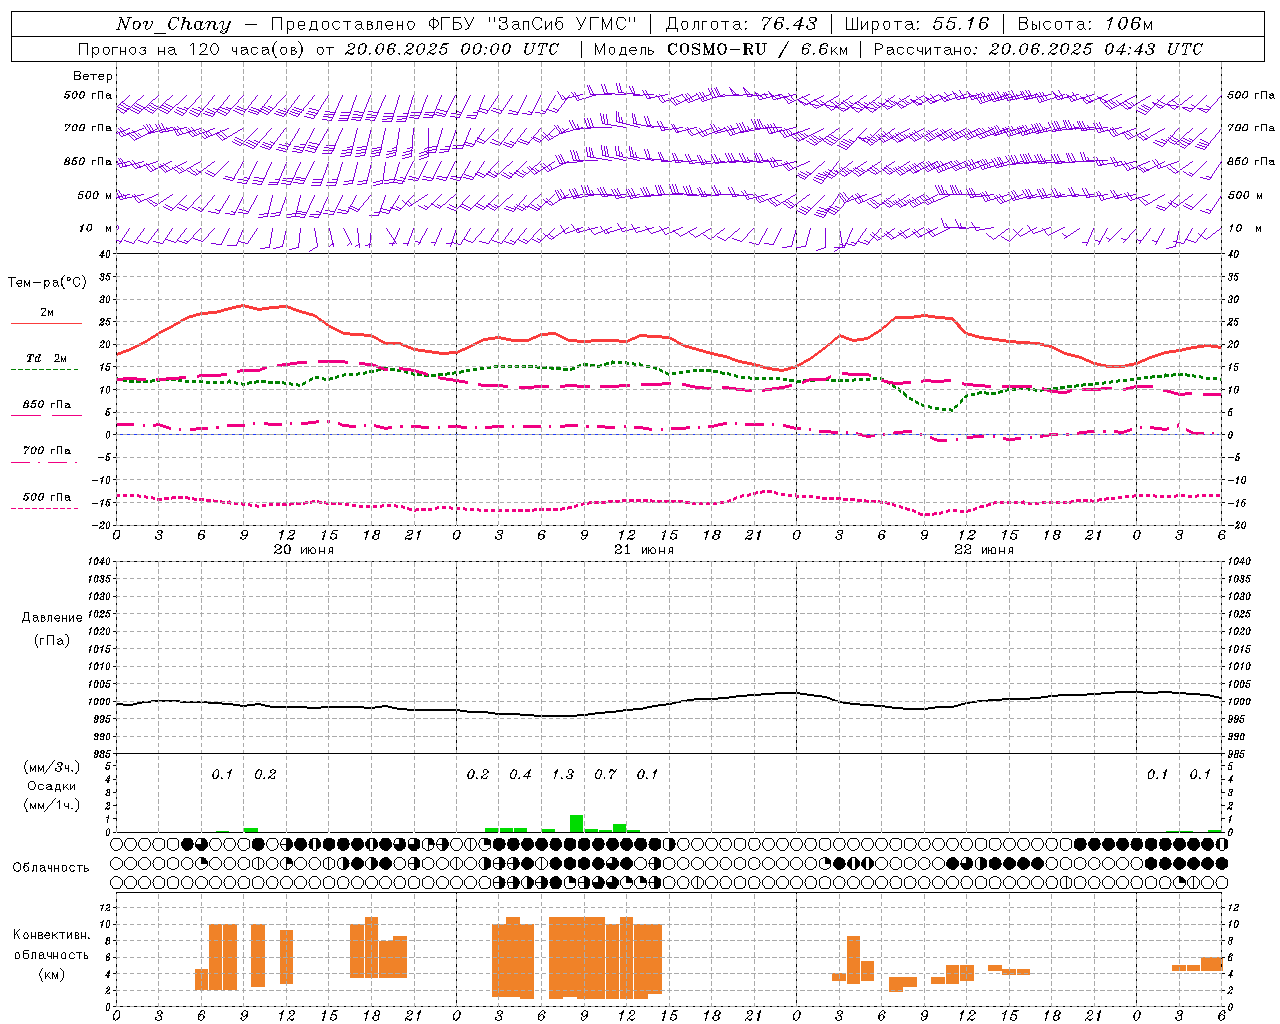Select the Прогноз на 120 часа(ов) forecast text
Viewport: 1280px width, 1024px height.
pos(193,49)
